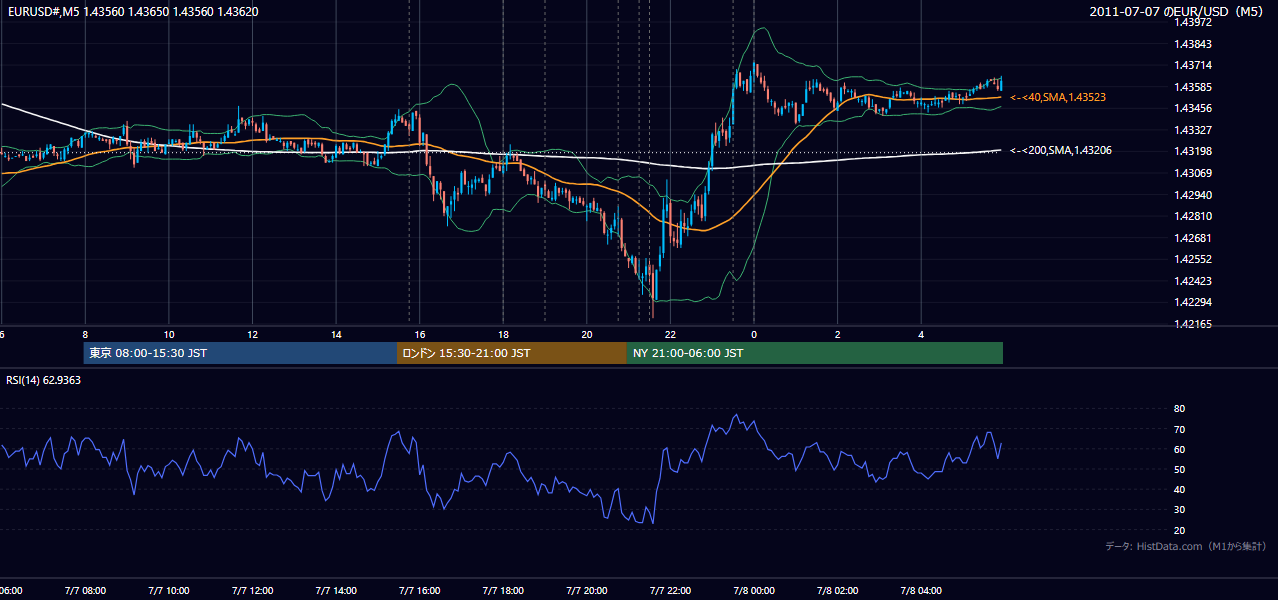Screen dimensions: 1278x600
Task: Click the bottom time label 7/7 14:00
Action: pyautogui.click(x=336, y=591)
